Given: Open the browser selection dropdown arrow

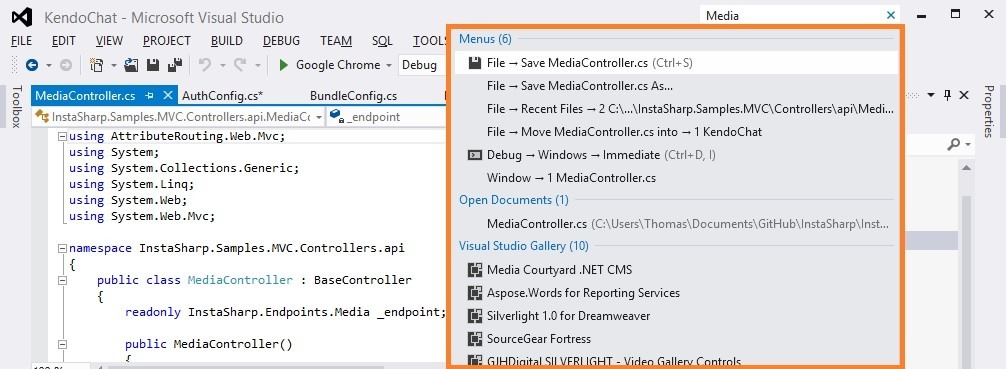Looking at the screenshot, I should (x=389, y=65).
